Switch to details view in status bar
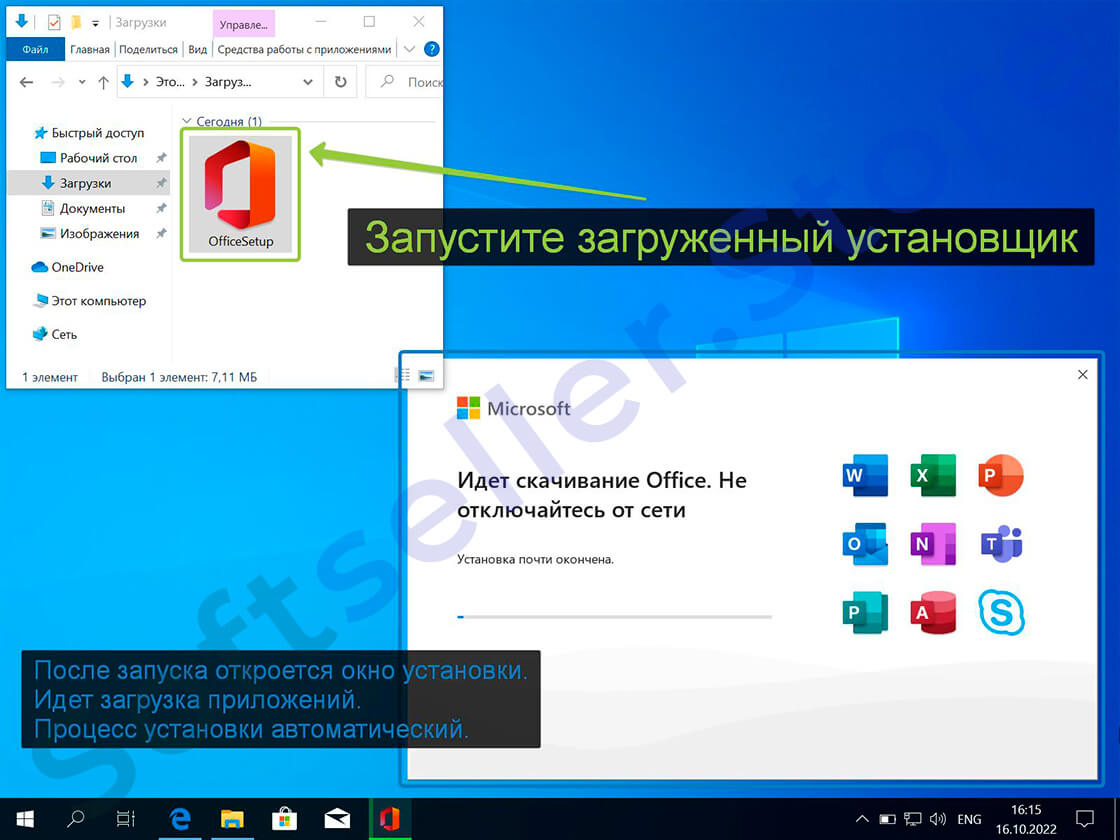 click(404, 376)
